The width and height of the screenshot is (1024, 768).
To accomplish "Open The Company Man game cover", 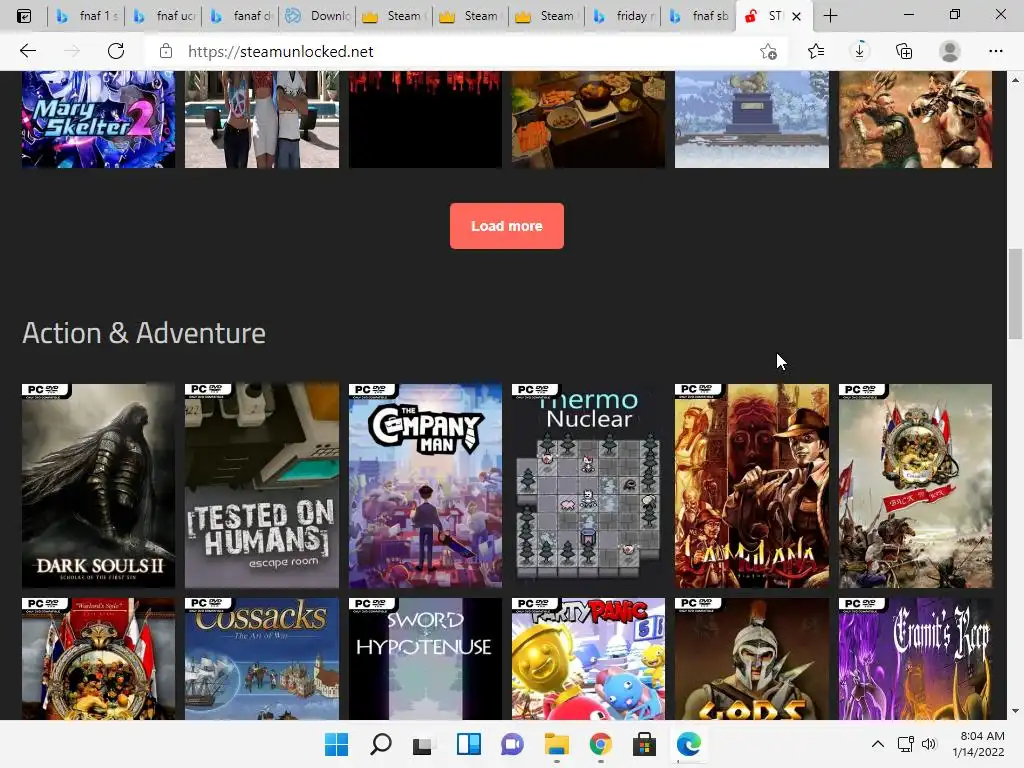I will 425,486.
